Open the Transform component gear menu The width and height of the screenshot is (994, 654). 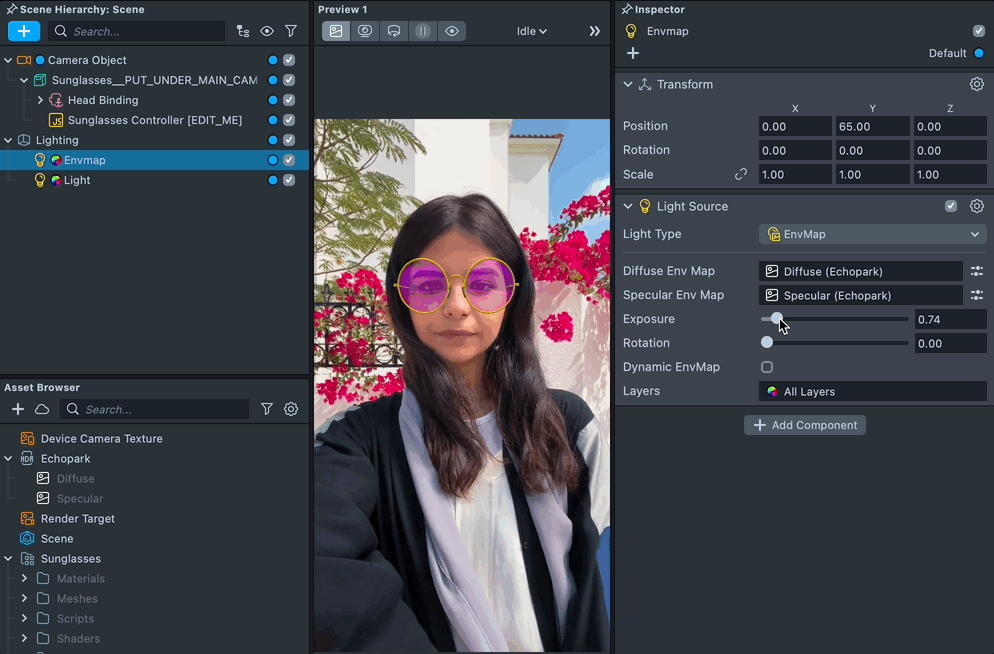(977, 84)
